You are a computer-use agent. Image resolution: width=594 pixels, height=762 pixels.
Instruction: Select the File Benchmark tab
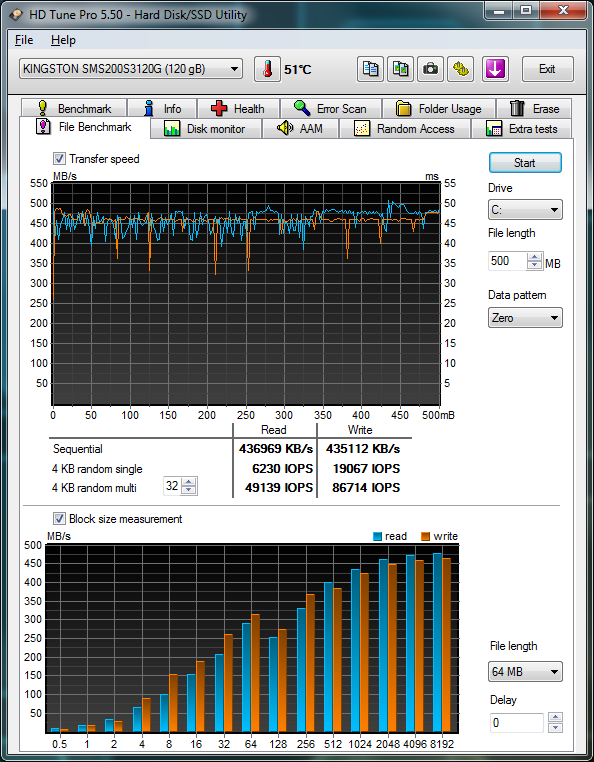(85, 127)
